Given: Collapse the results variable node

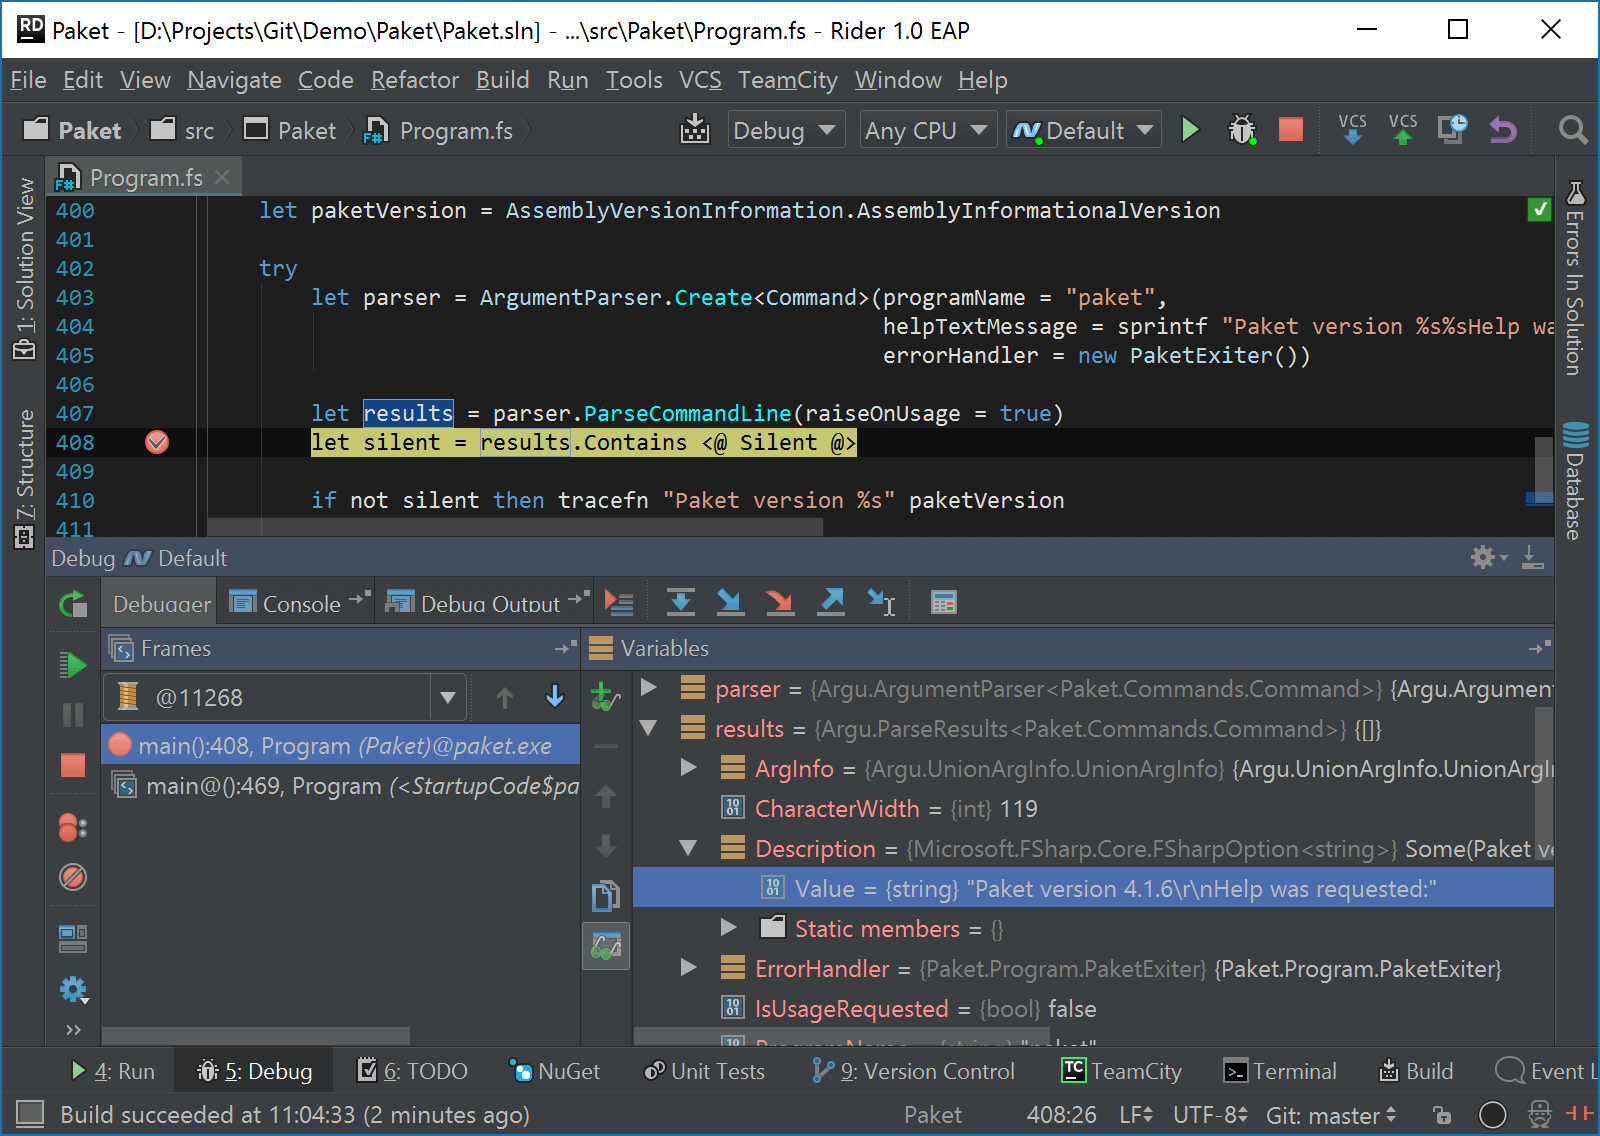Looking at the screenshot, I should tap(648, 728).
